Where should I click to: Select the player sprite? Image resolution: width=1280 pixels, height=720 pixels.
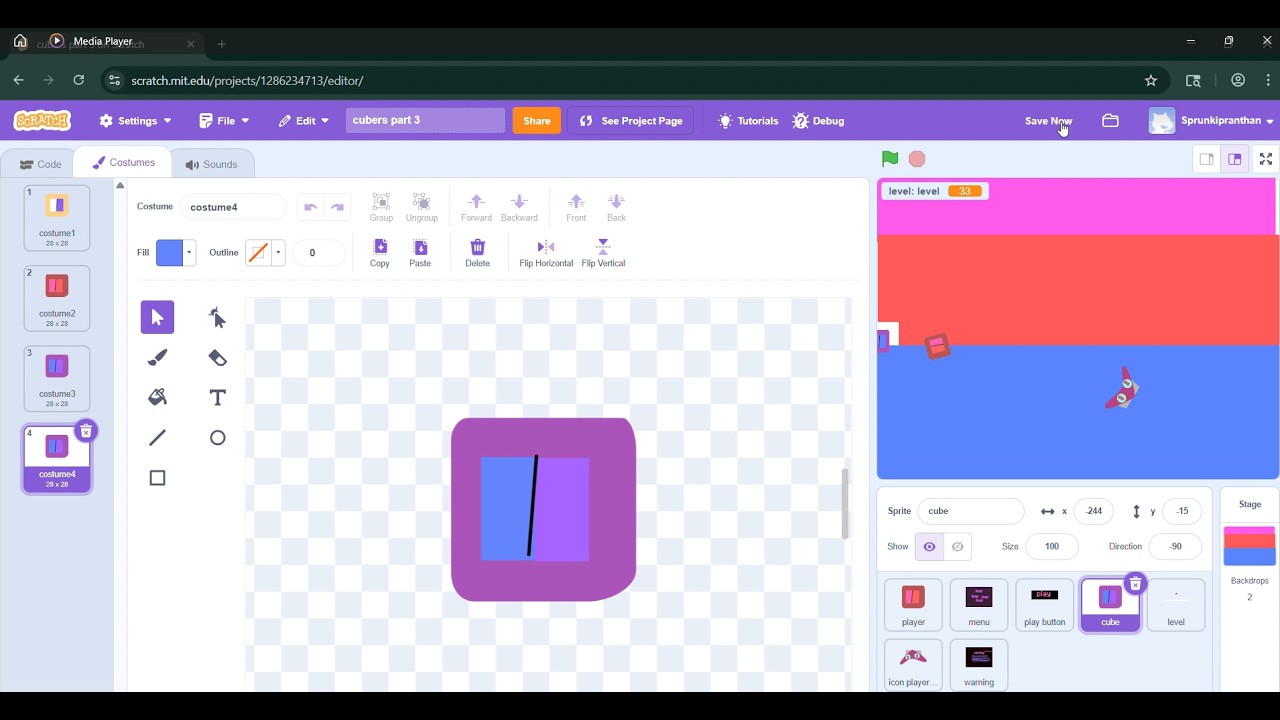pyautogui.click(x=913, y=605)
